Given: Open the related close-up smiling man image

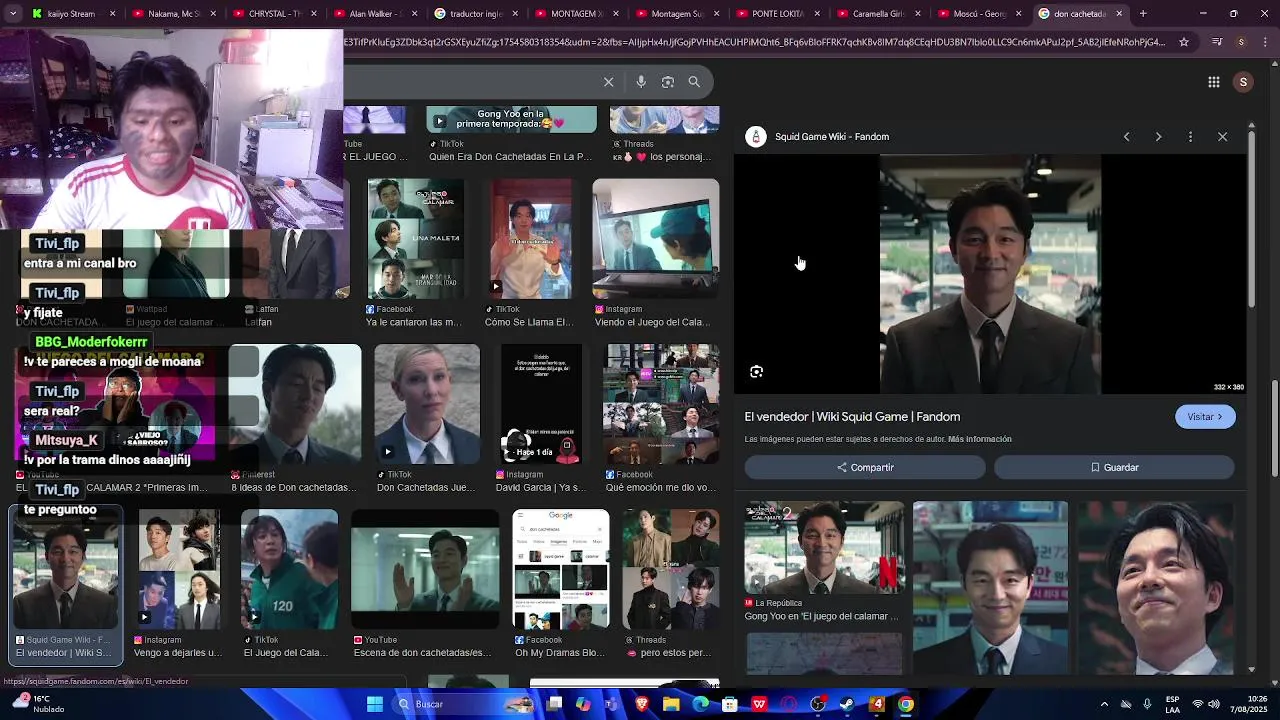Looking at the screenshot, I should click(x=1155, y=587).
